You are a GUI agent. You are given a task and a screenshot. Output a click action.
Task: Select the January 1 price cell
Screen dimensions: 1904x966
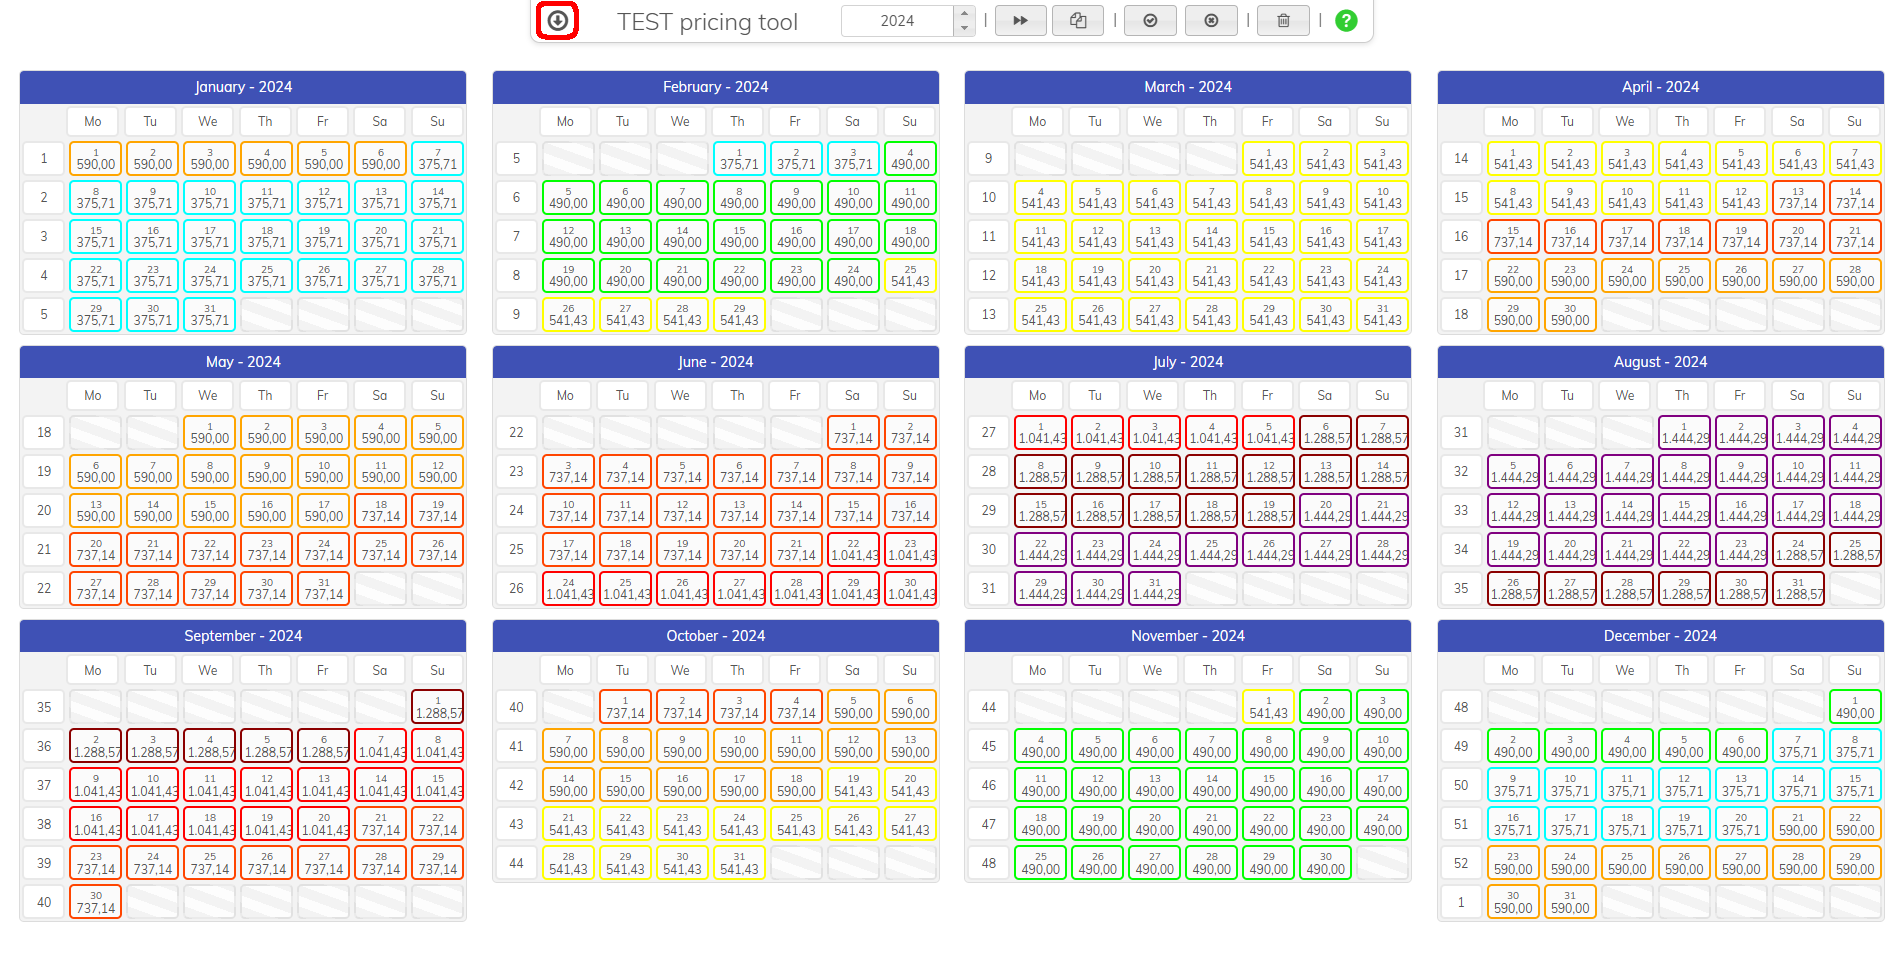pos(96,159)
